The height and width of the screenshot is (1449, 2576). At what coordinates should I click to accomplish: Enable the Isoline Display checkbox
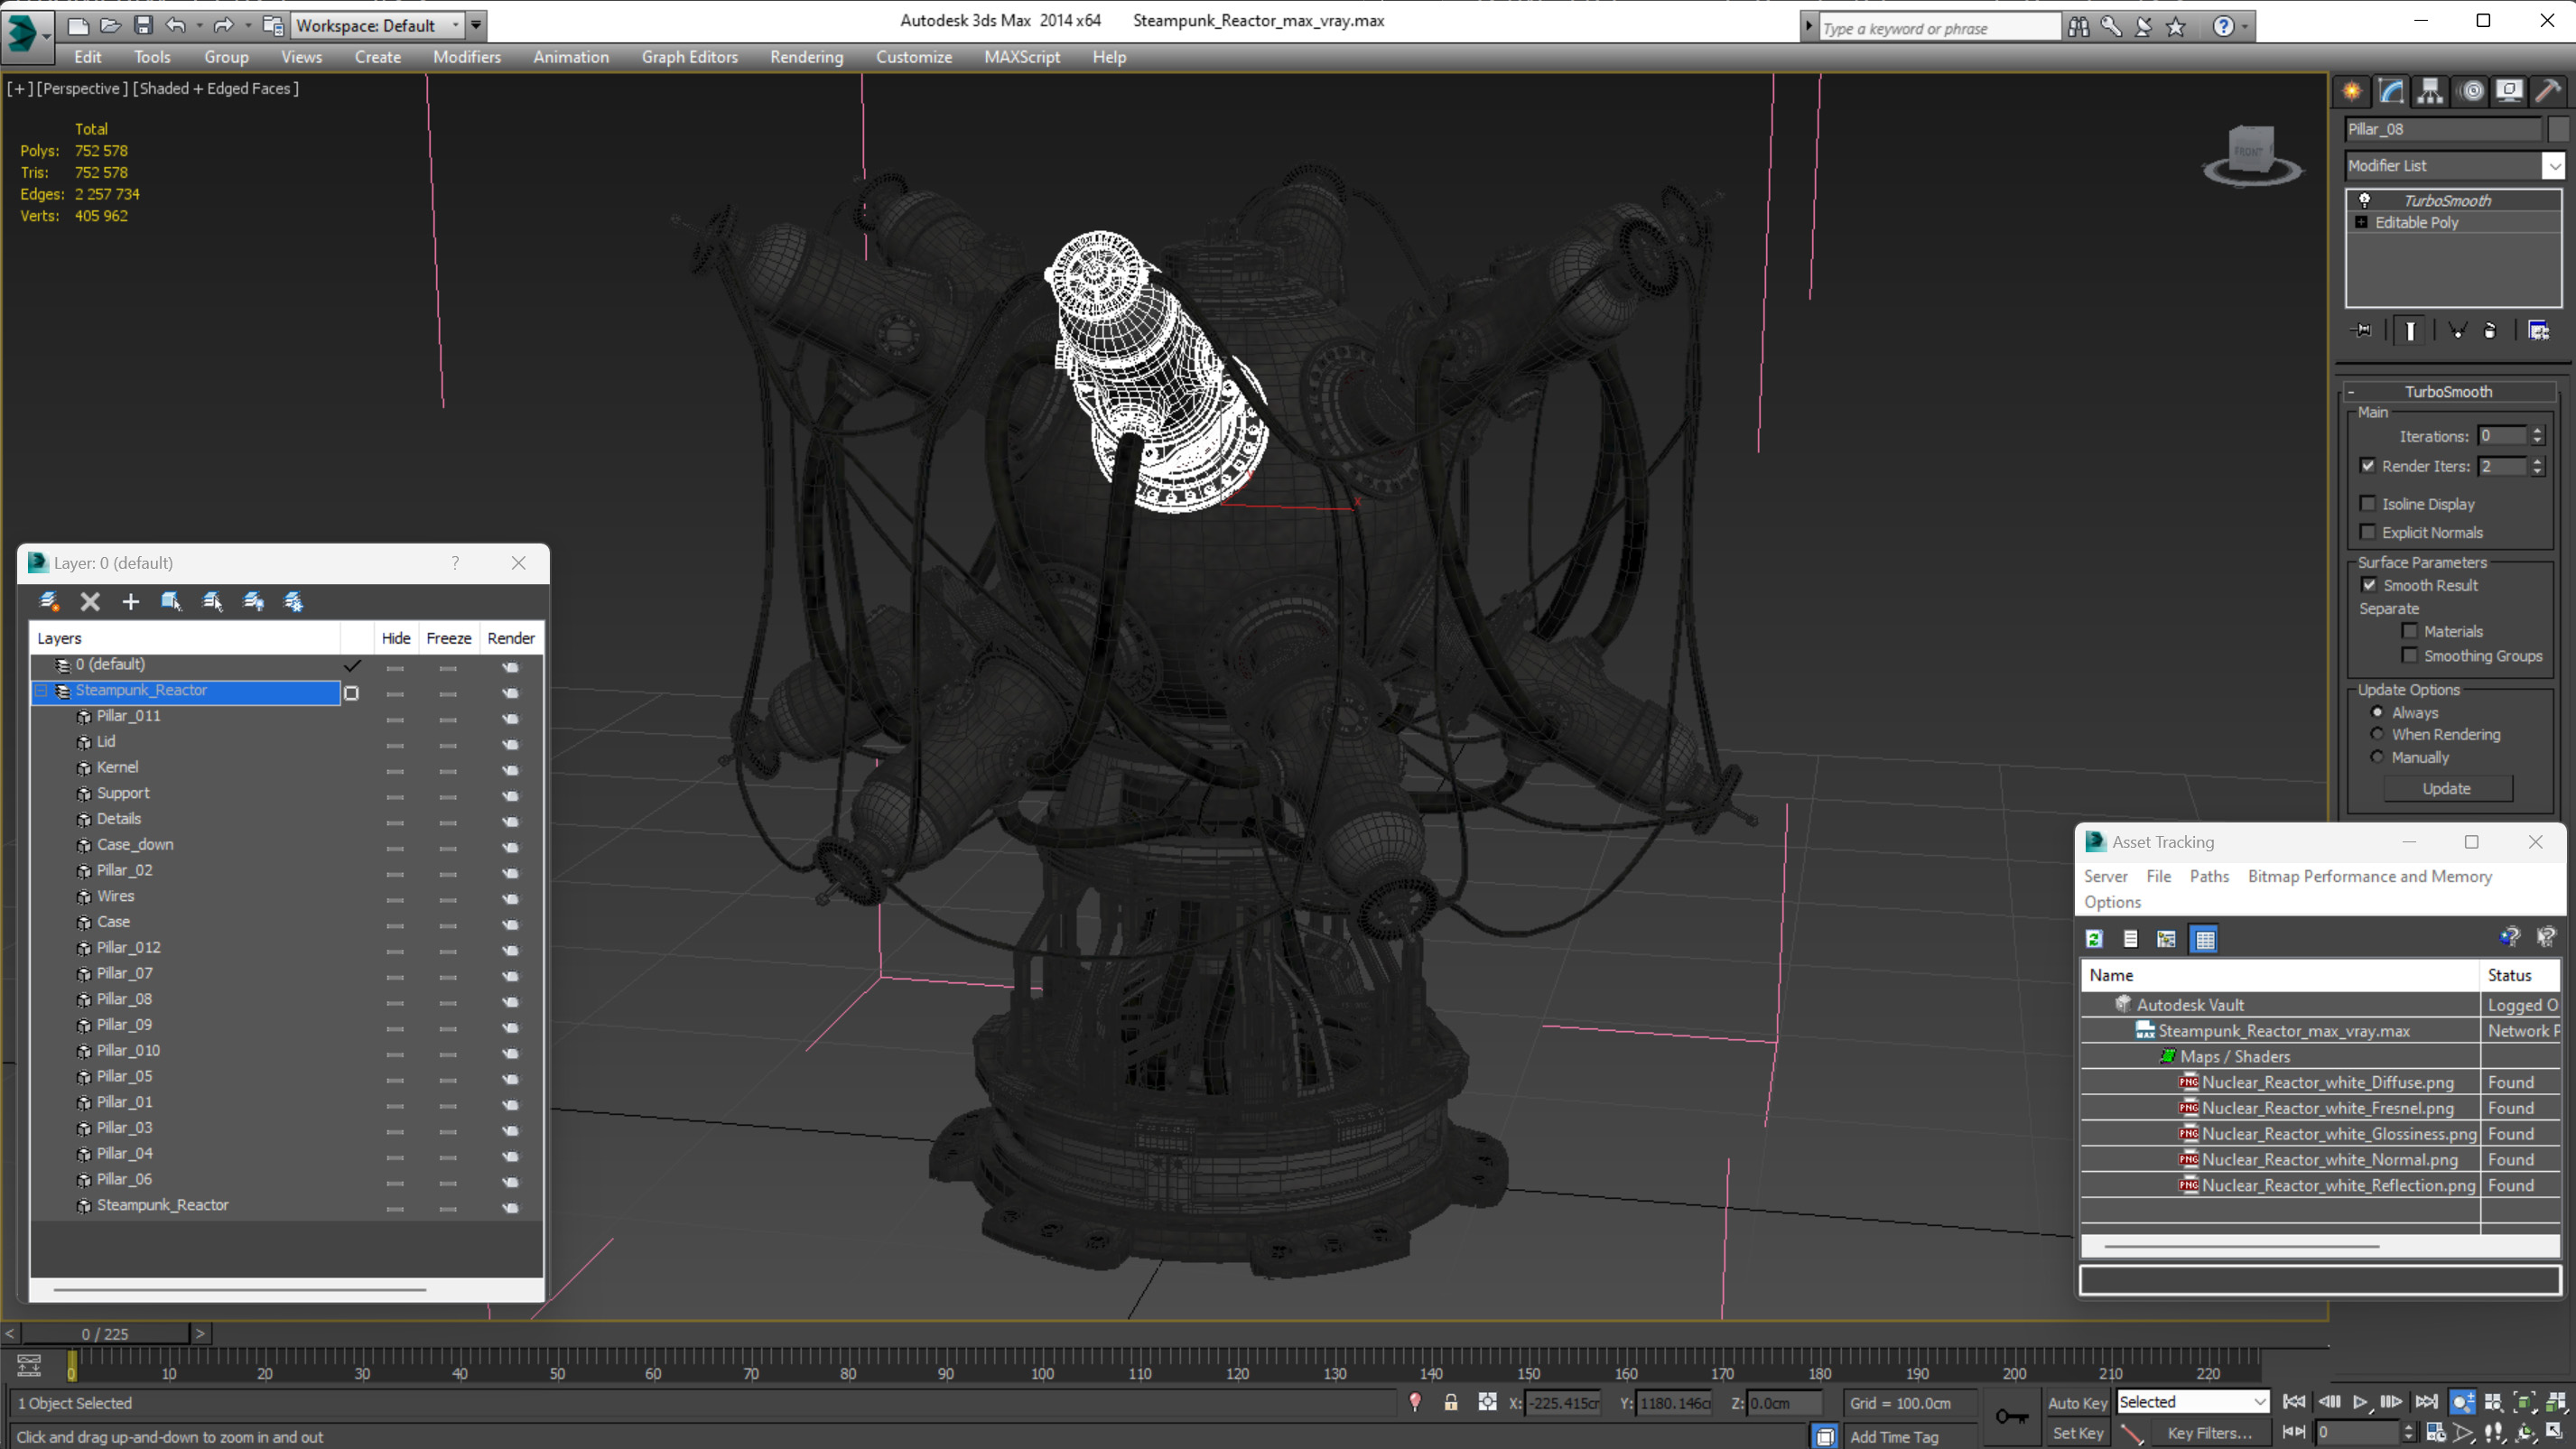click(2367, 504)
